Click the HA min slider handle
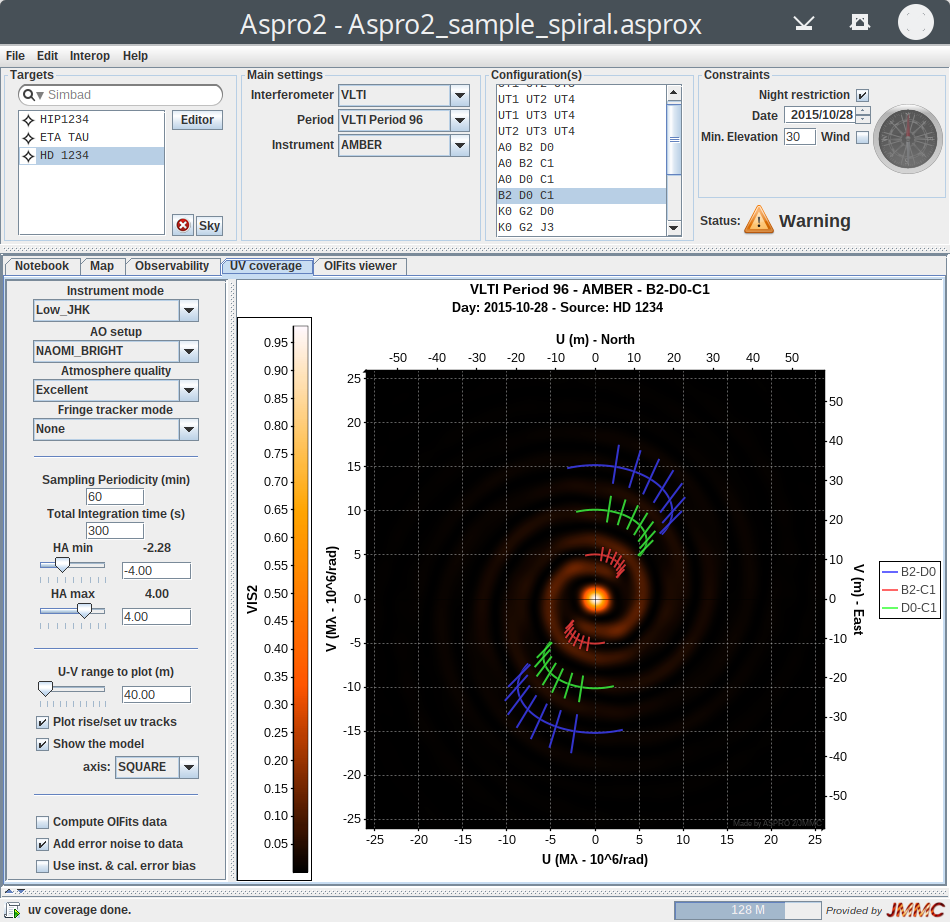Screen dimensions: 950x922 (62, 565)
